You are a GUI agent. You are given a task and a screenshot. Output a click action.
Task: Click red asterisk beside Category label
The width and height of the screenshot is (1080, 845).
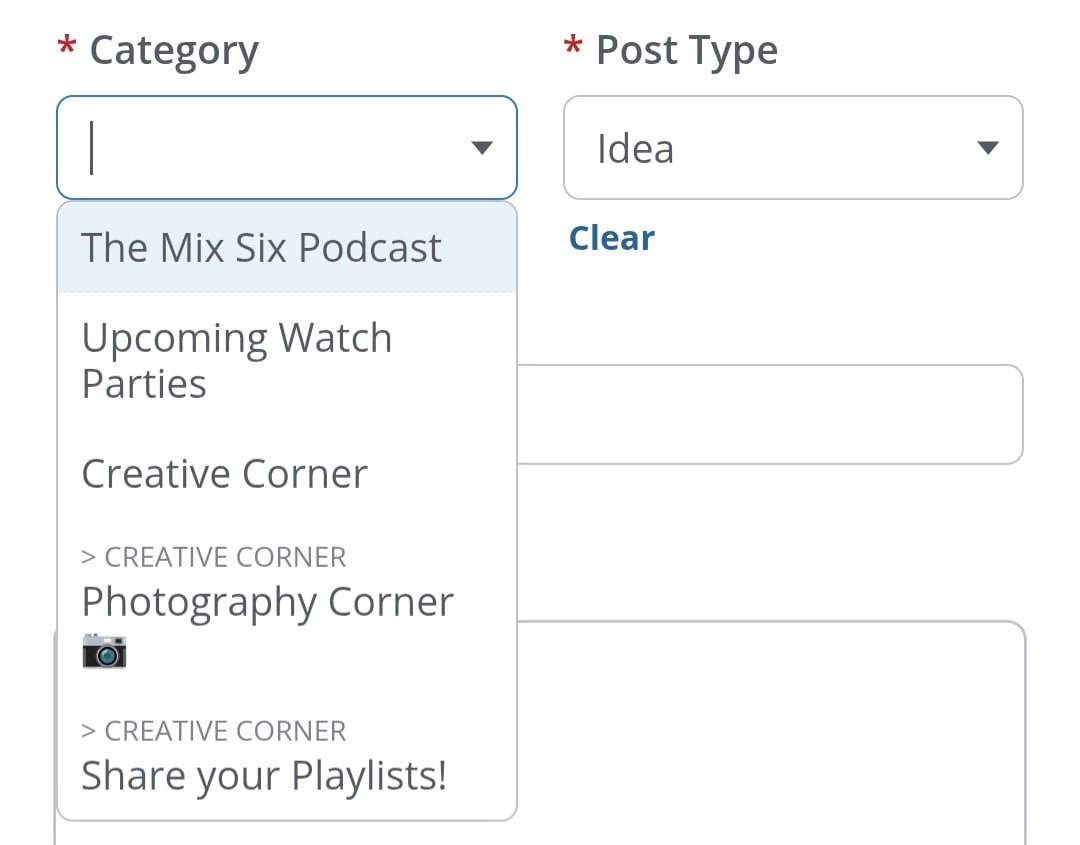point(67,48)
